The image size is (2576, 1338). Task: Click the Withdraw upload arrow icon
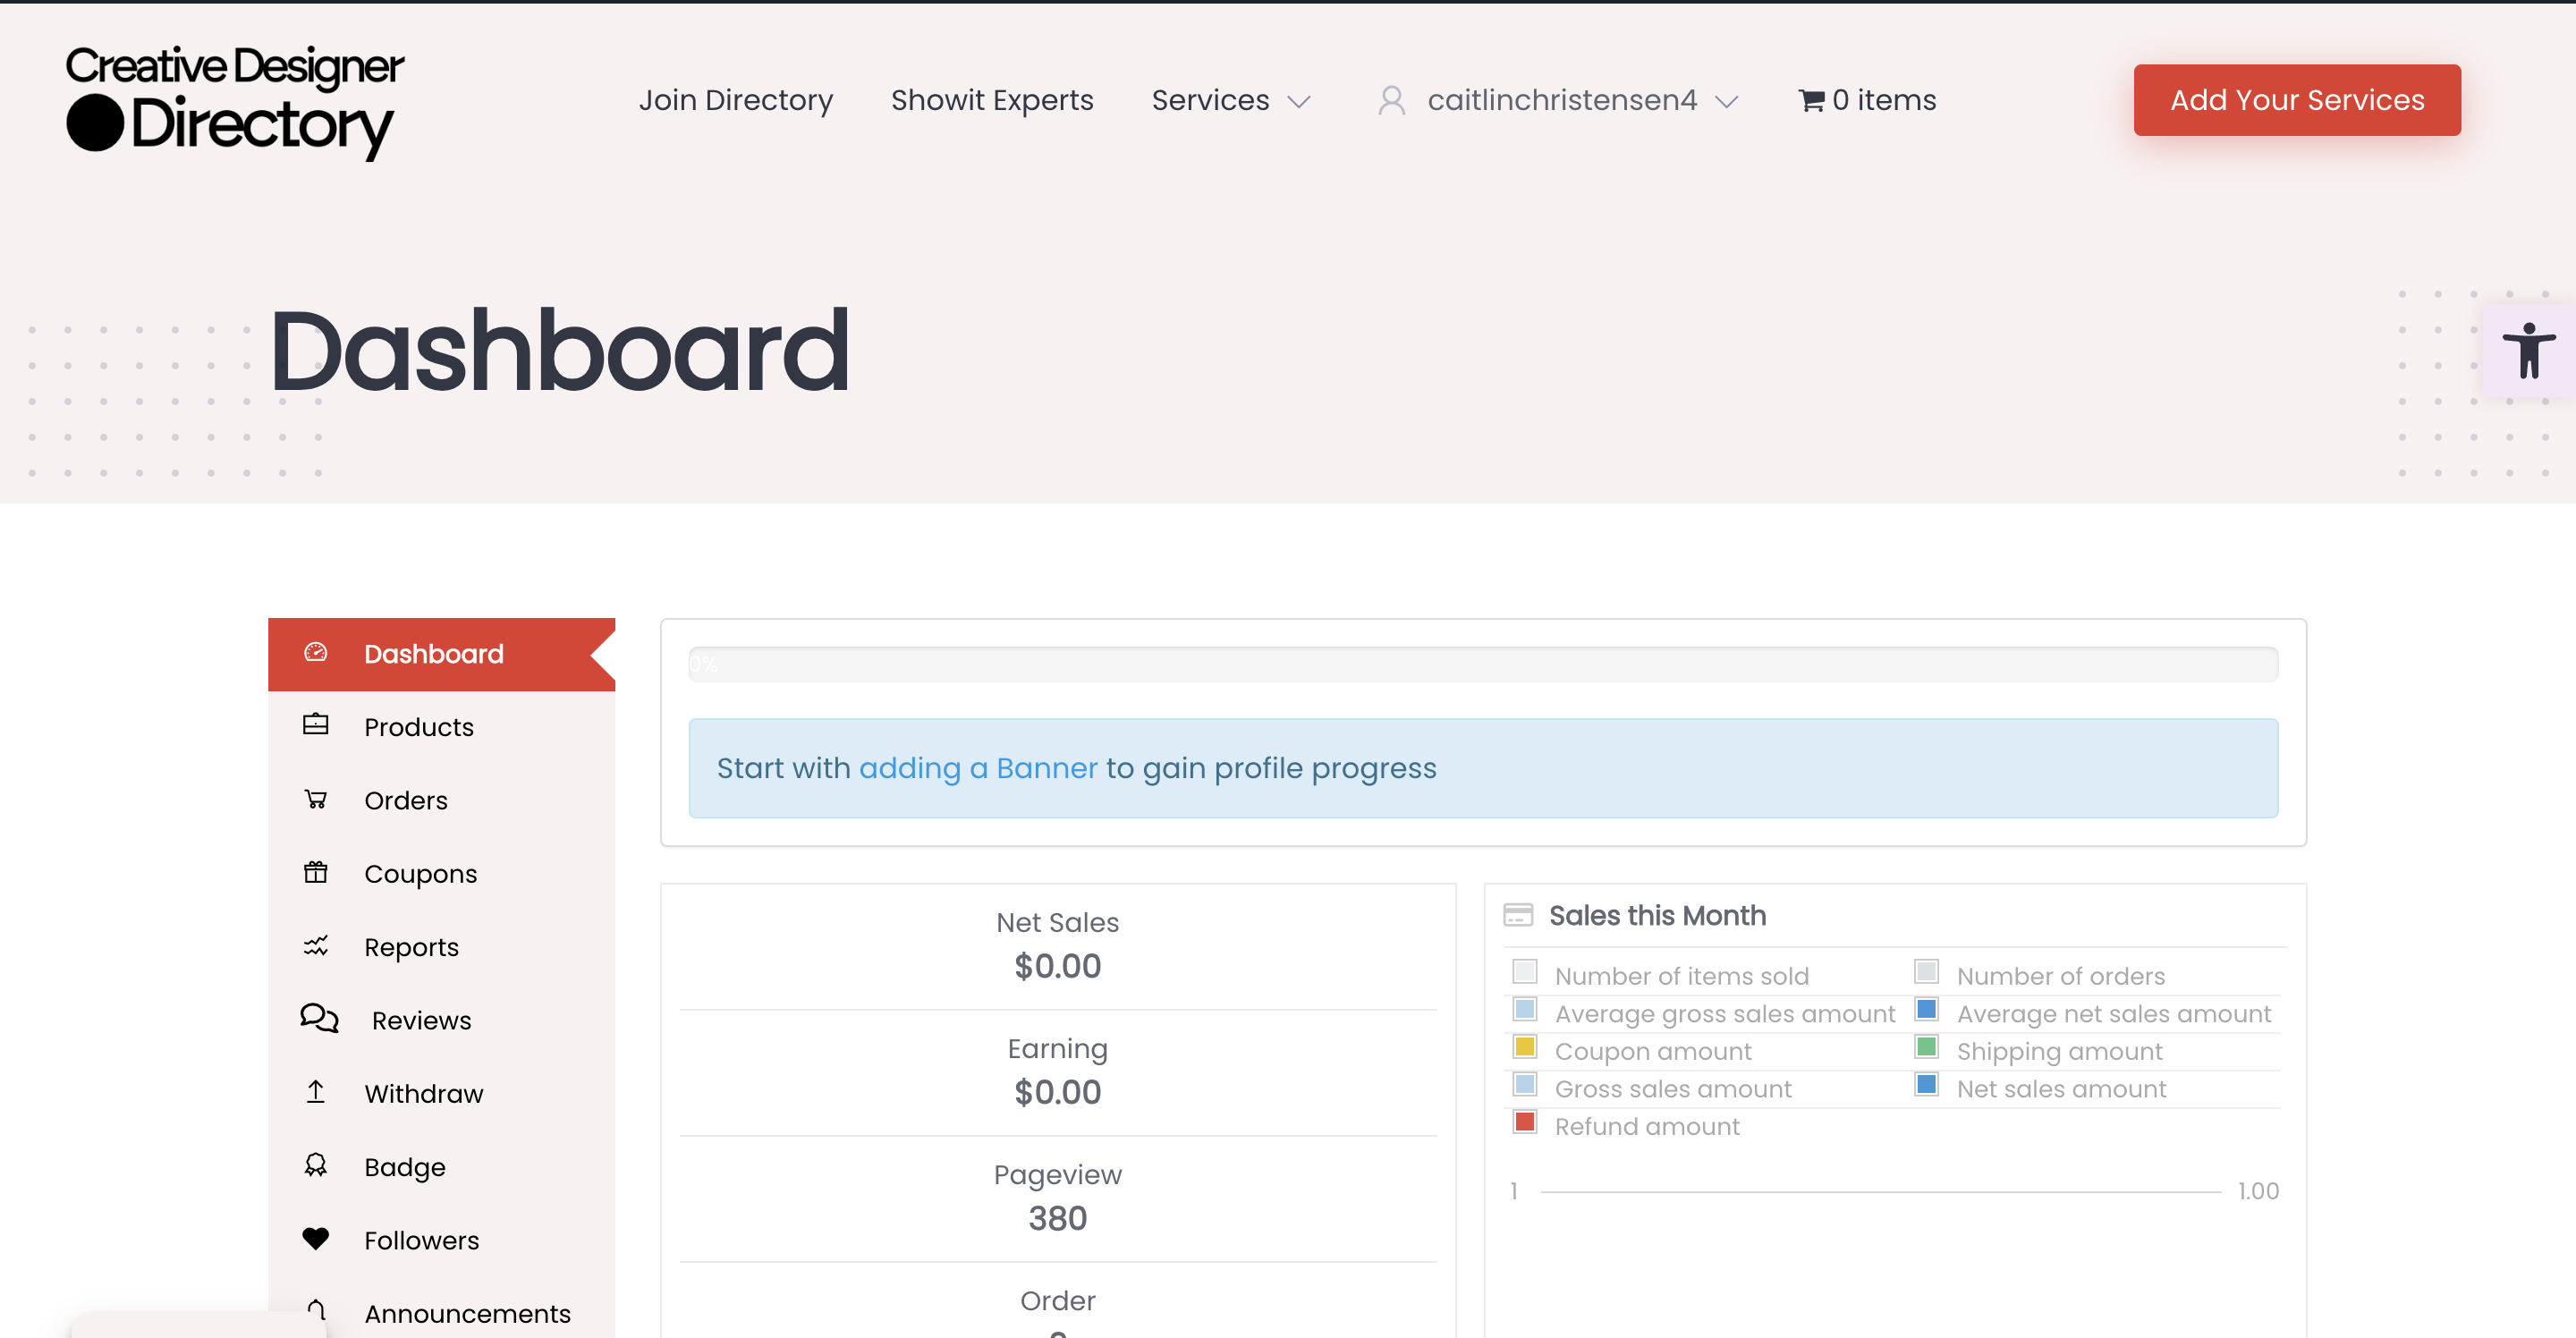point(316,1092)
